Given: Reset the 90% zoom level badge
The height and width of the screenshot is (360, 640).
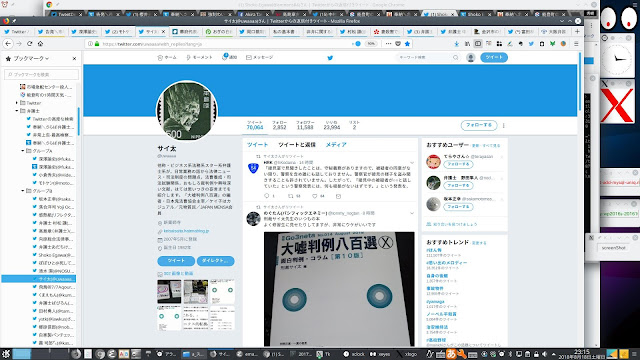Looking at the screenshot, I should pyautogui.click(x=371, y=44).
